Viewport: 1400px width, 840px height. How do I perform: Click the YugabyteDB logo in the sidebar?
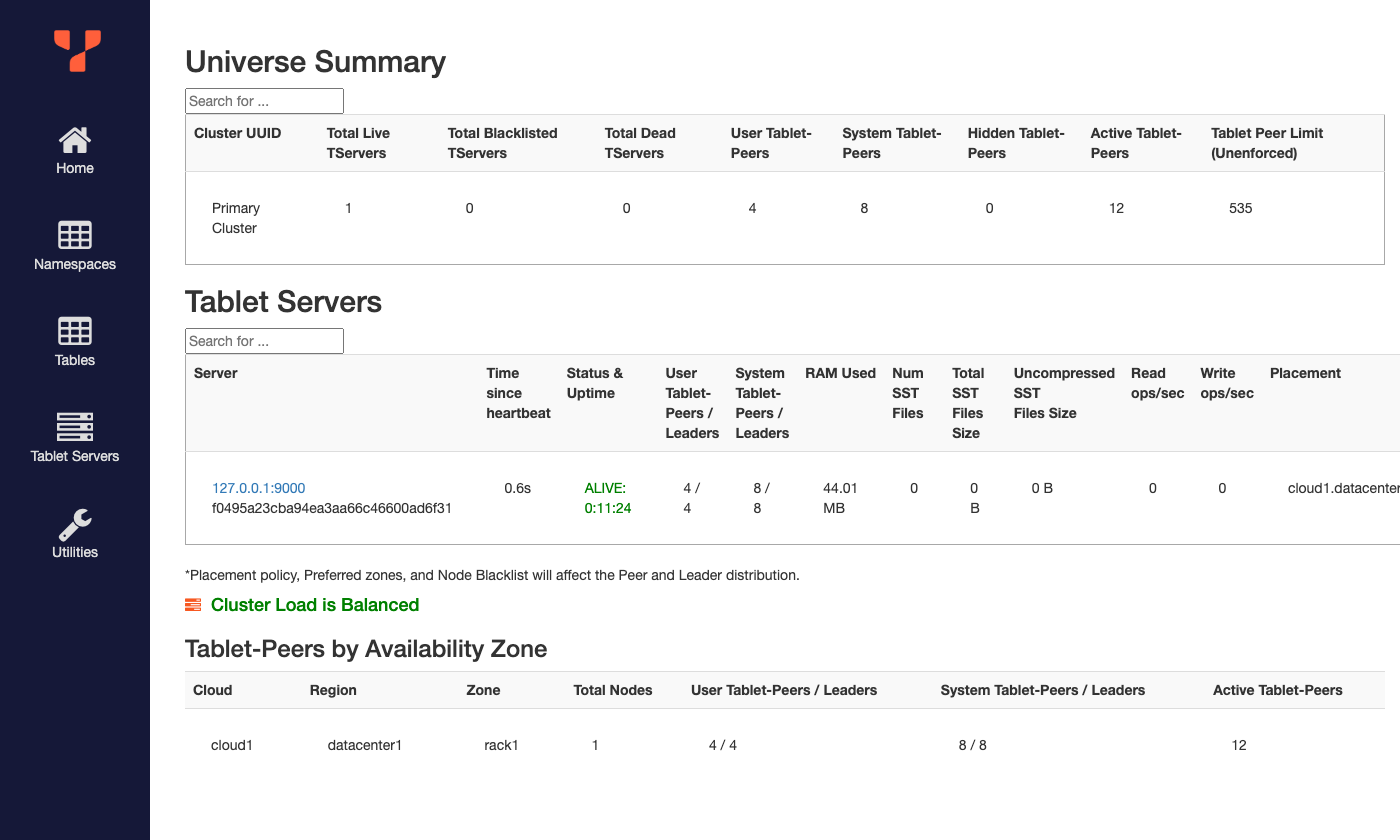point(77,50)
